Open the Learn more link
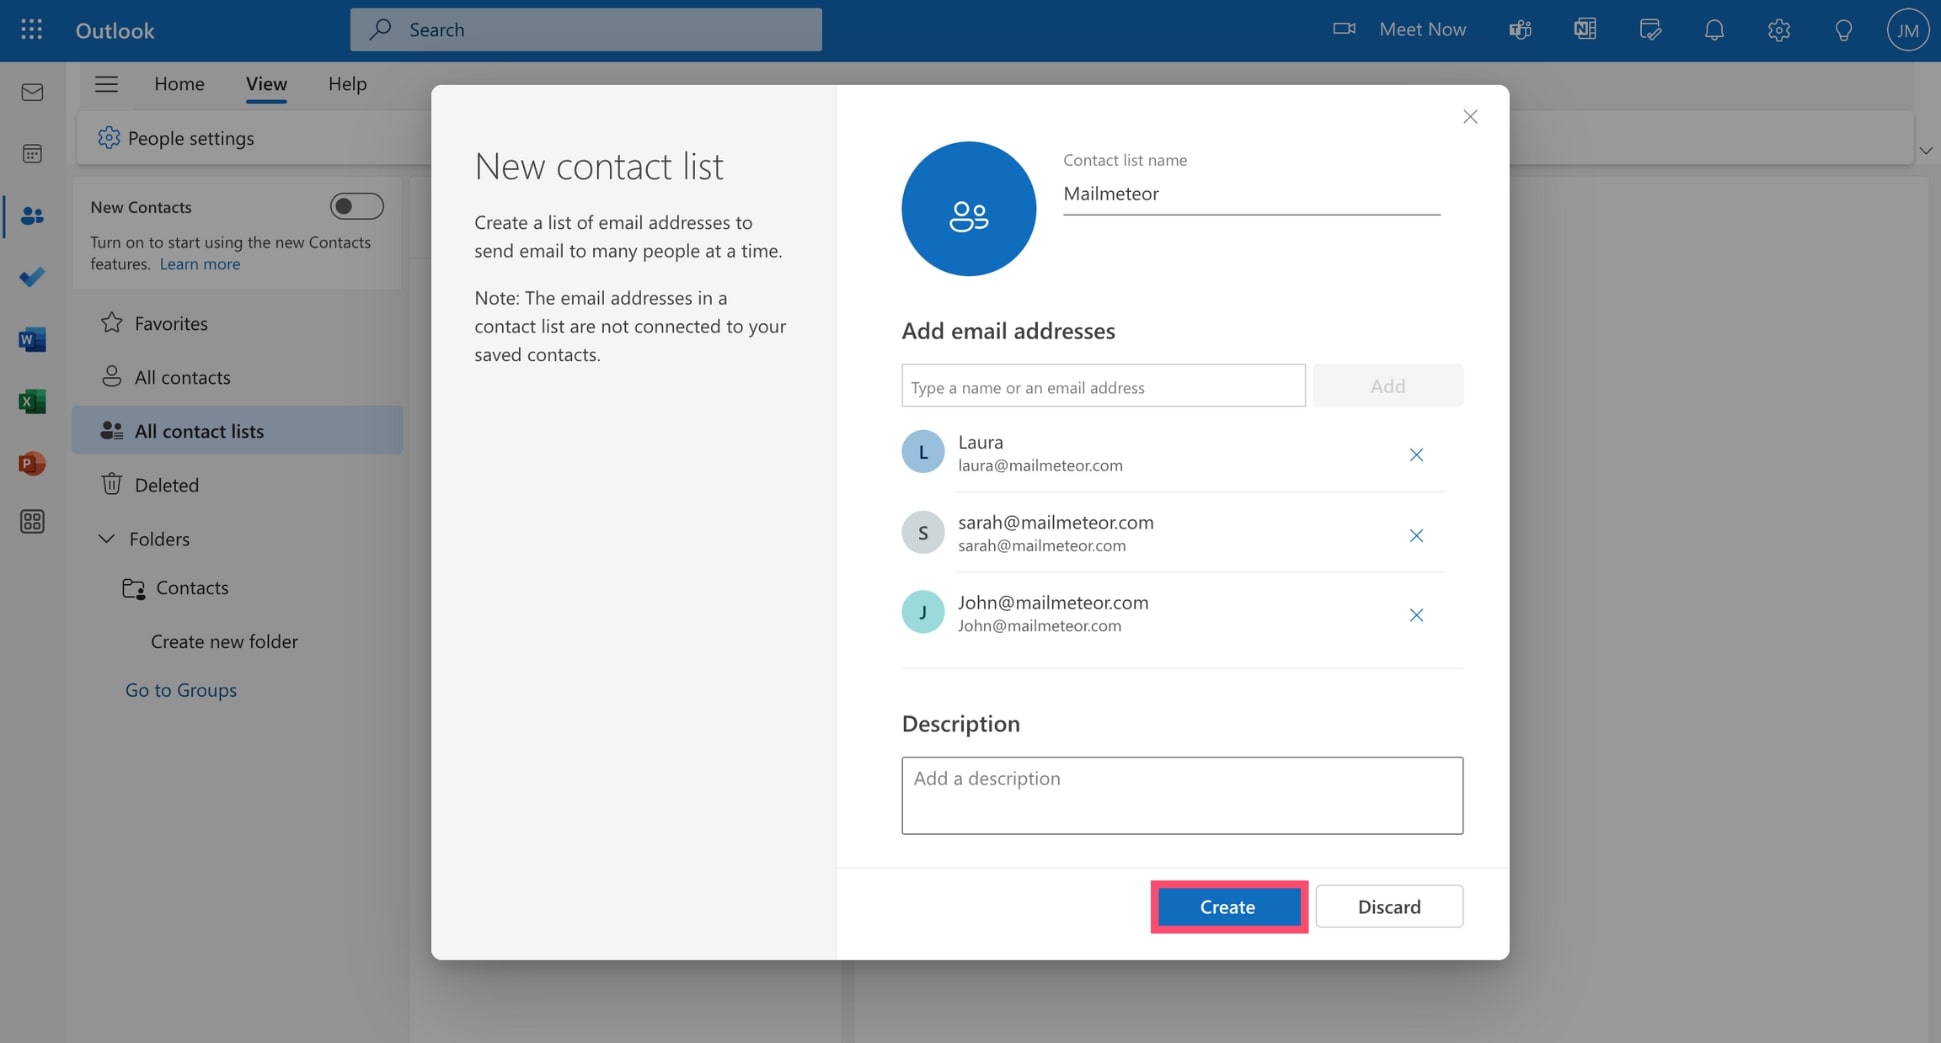This screenshot has height=1043, width=1941. (x=200, y=264)
